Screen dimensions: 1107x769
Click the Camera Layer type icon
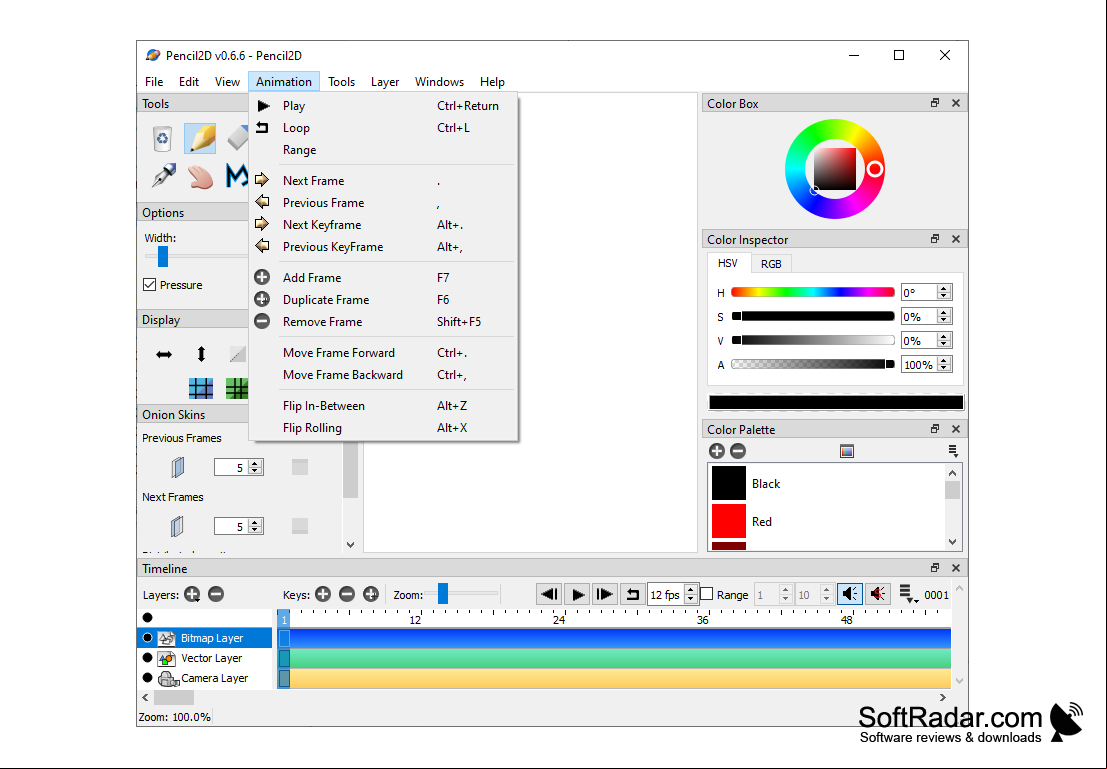pyautogui.click(x=168, y=679)
